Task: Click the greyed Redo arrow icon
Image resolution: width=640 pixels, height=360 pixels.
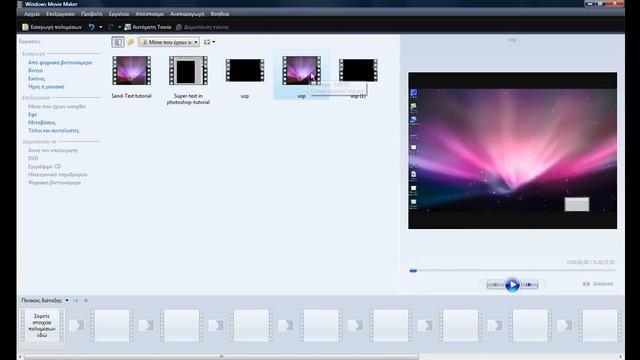Action: (111, 27)
